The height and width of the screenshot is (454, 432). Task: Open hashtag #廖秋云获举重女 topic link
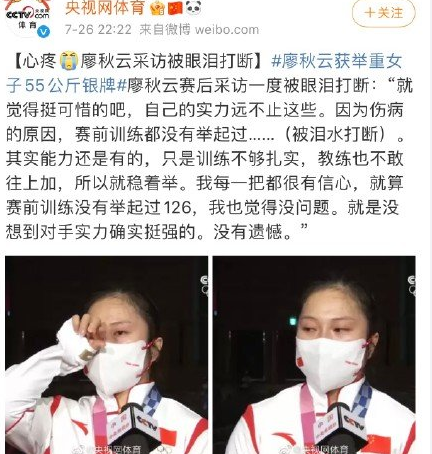[x=337, y=61]
